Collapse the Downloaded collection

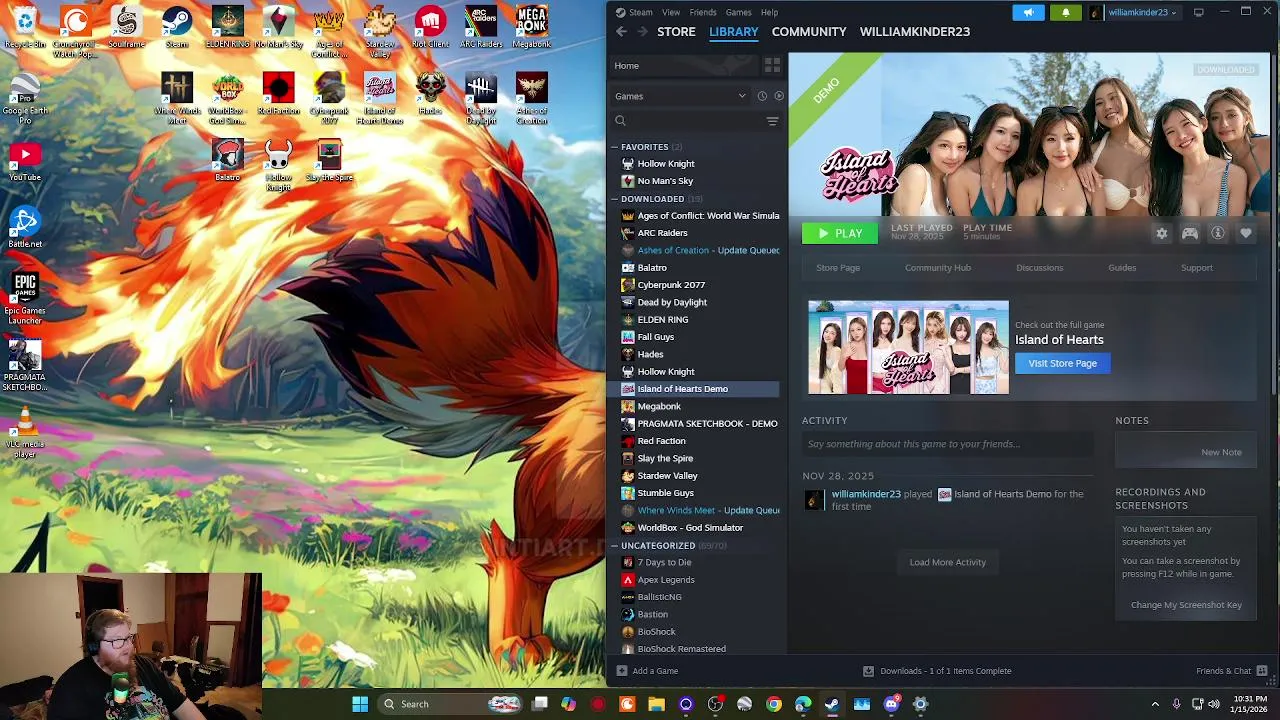tap(614, 199)
